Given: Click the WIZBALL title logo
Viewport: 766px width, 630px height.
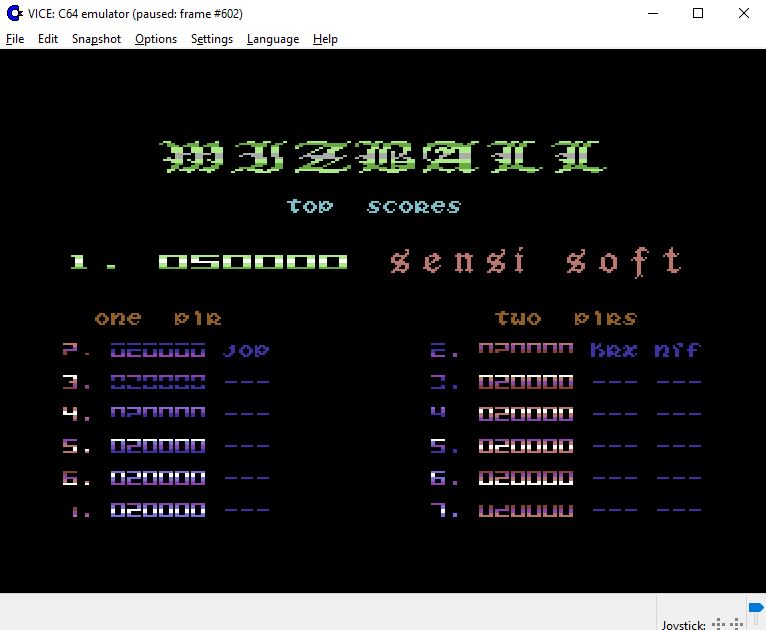Looking at the screenshot, I should click(x=383, y=157).
